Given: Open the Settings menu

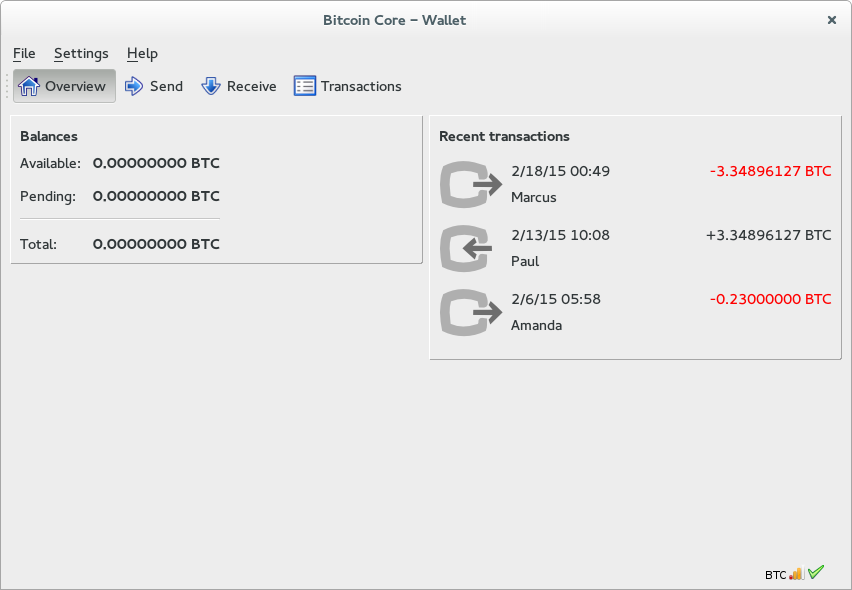Looking at the screenshot, I should click(81, 53).
